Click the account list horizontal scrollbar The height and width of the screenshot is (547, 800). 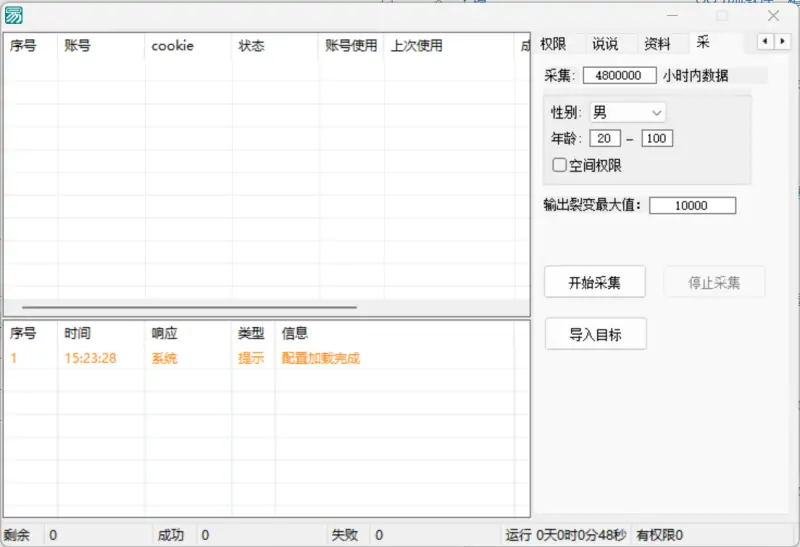[190, 307]
